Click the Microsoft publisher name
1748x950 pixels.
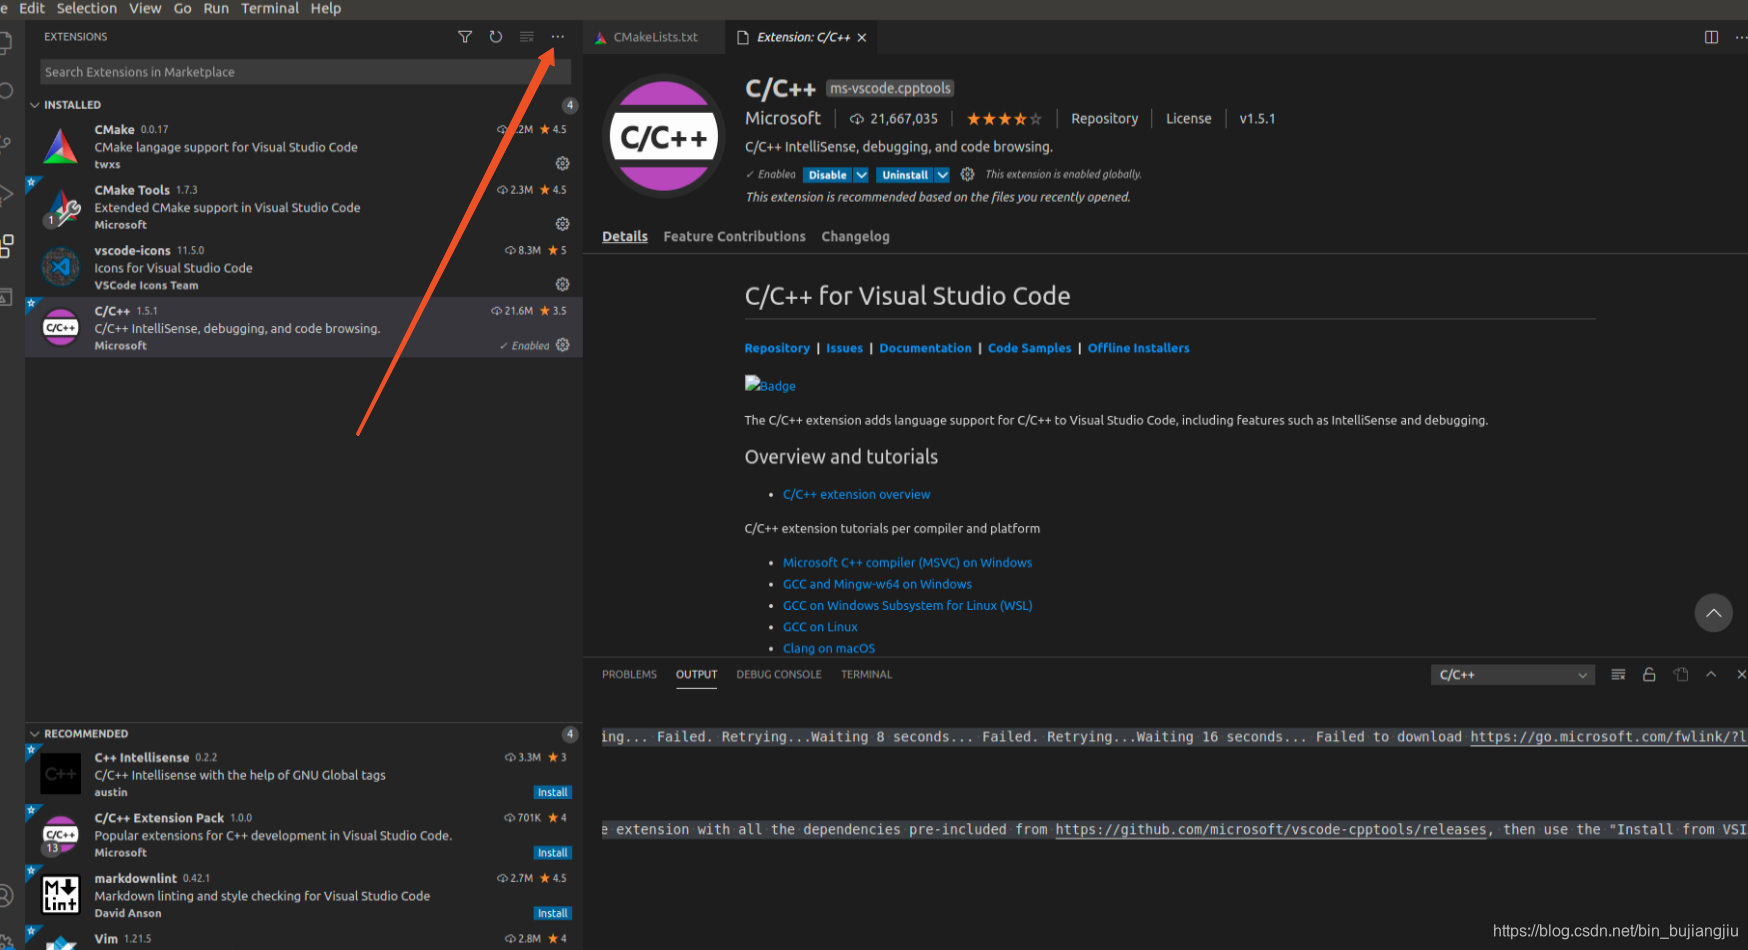click(x=783, y=119)
